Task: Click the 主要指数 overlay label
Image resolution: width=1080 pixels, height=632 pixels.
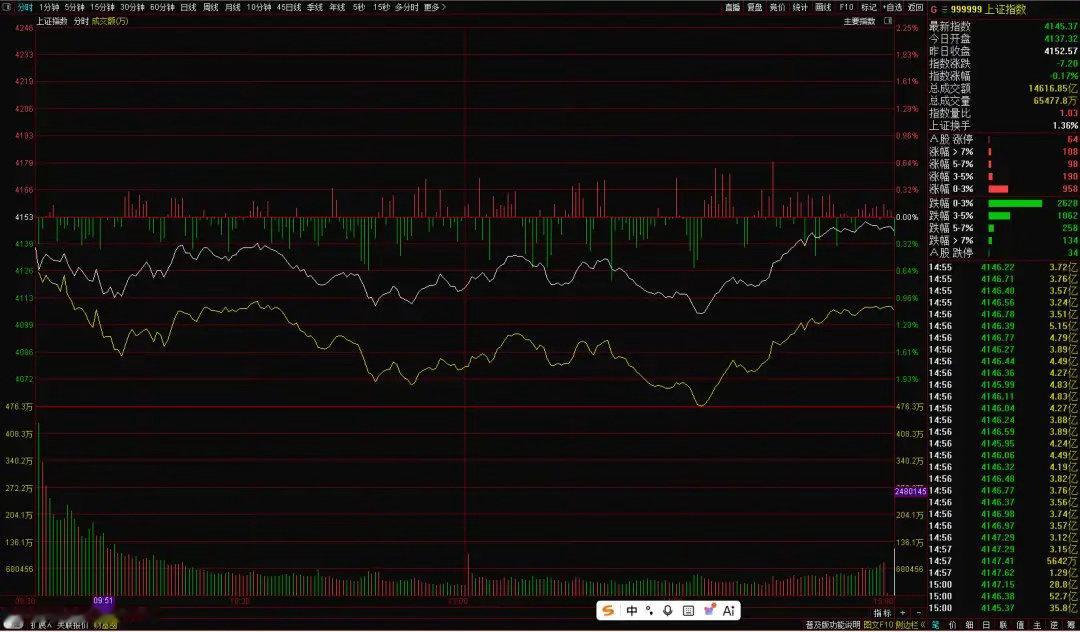Action: (x=860, y=21)
